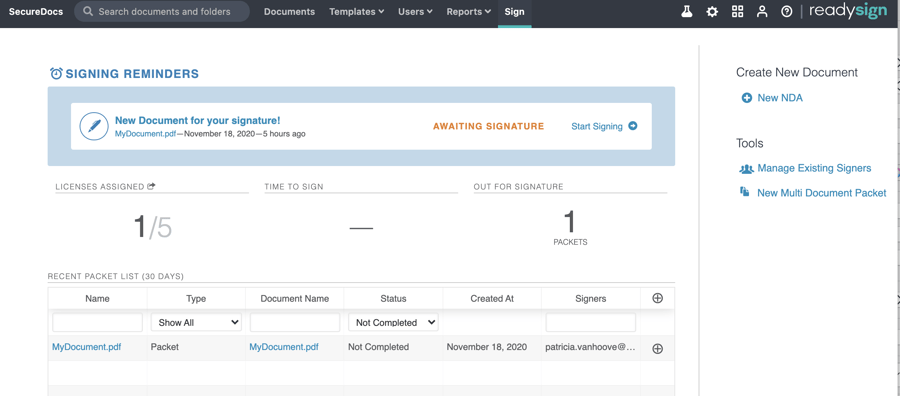Click the search documents and folders field
Image resolution: width=900 pixels, height=396 pixels.
pos(162,11)
